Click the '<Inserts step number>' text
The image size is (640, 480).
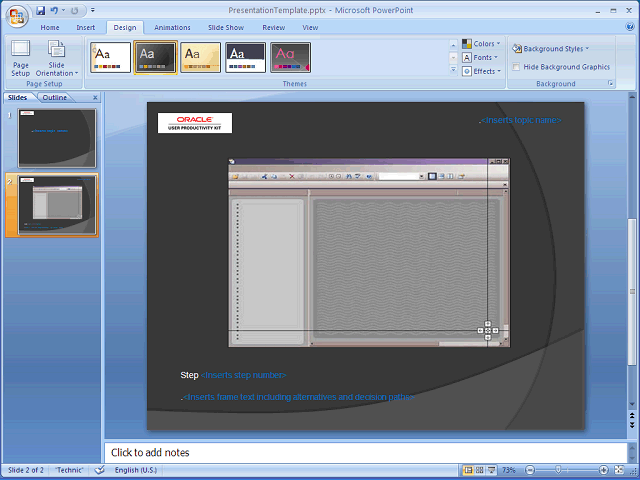[x=244, y=375]
